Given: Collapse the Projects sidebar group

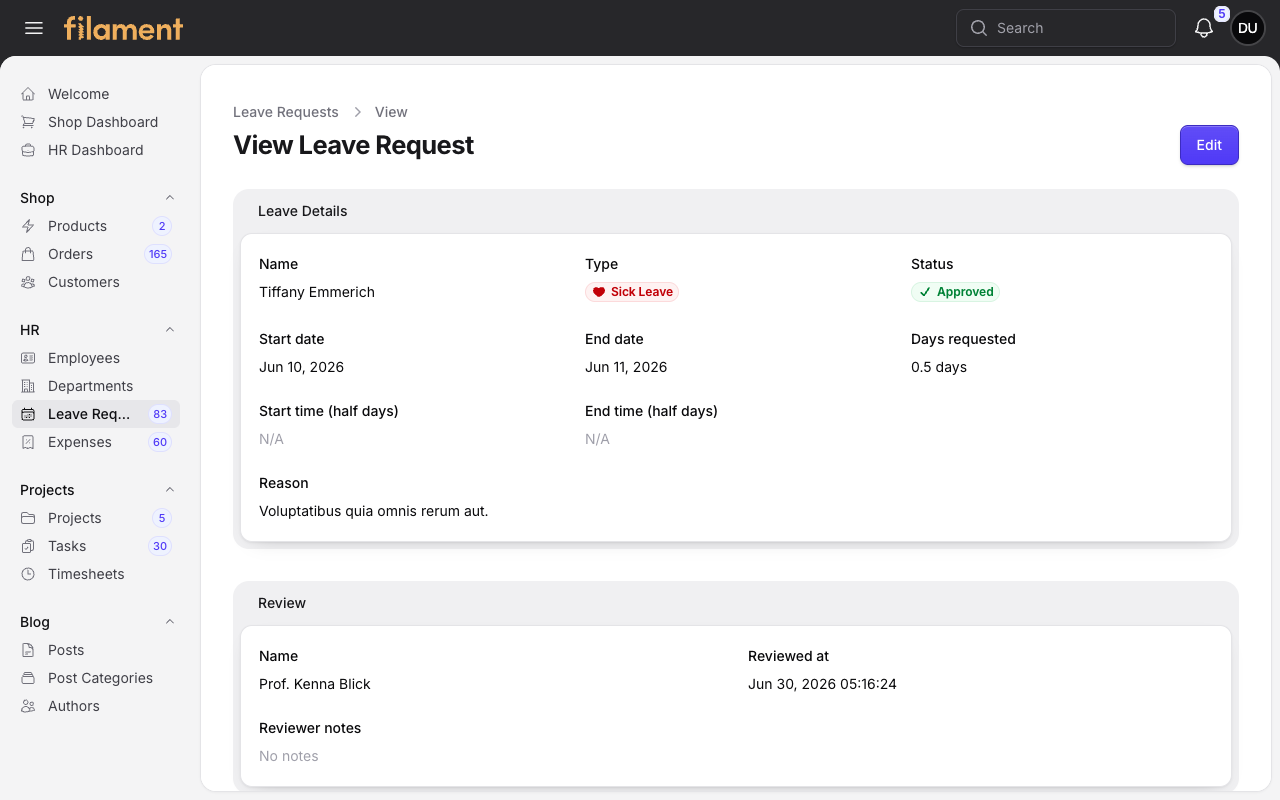Looking at the screenshot, I should click(170, 490).
